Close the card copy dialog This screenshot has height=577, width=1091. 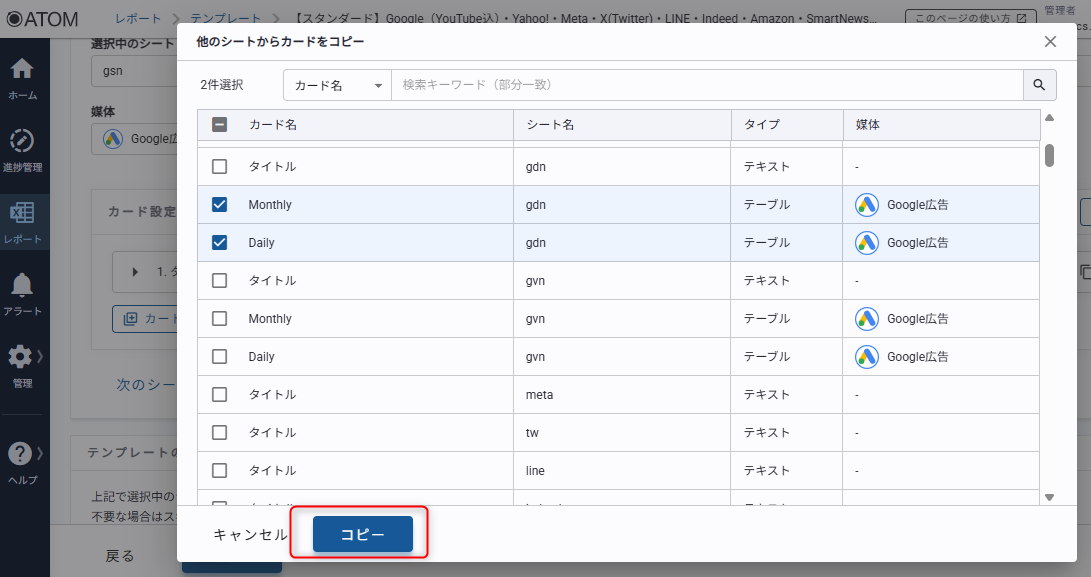[1050, 41]
